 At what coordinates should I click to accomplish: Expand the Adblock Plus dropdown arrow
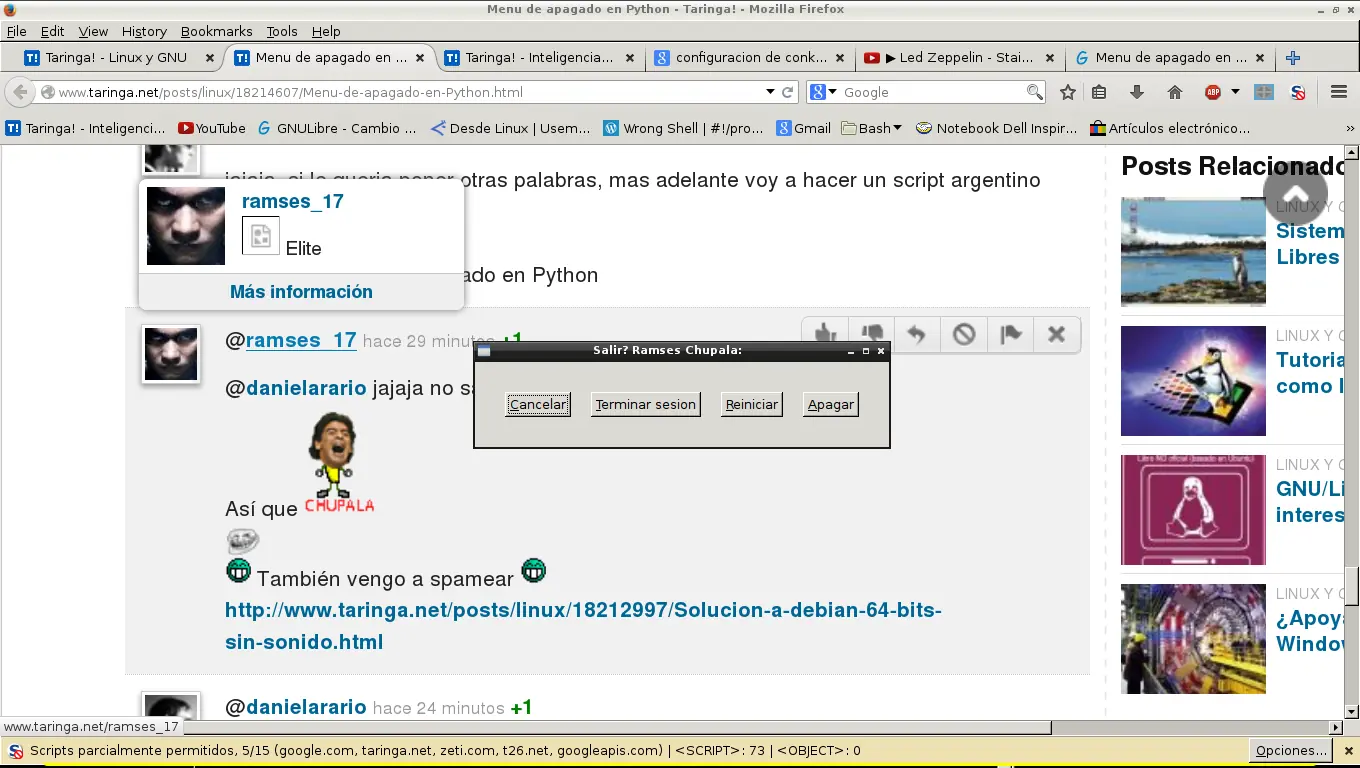pyautogui.click(x=1235, y=92)
